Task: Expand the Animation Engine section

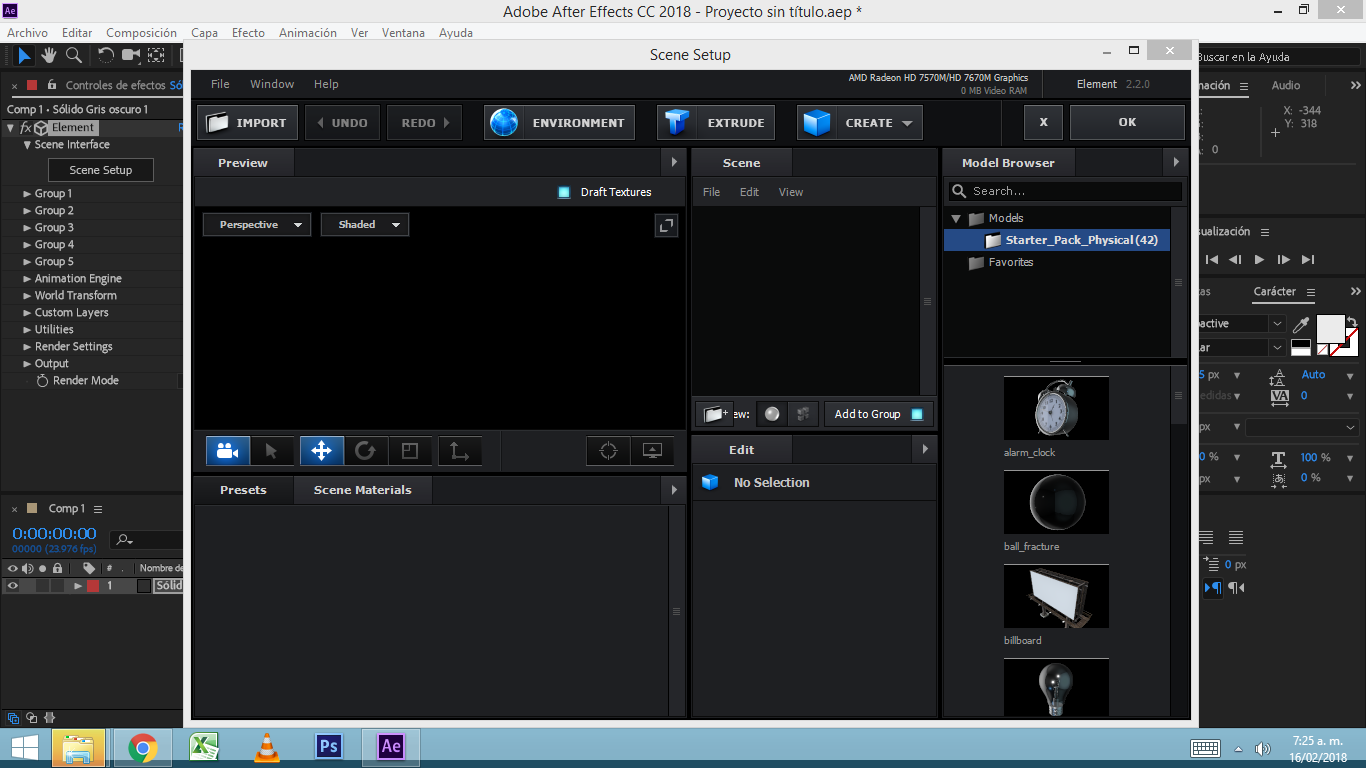Action: [27, 279]
